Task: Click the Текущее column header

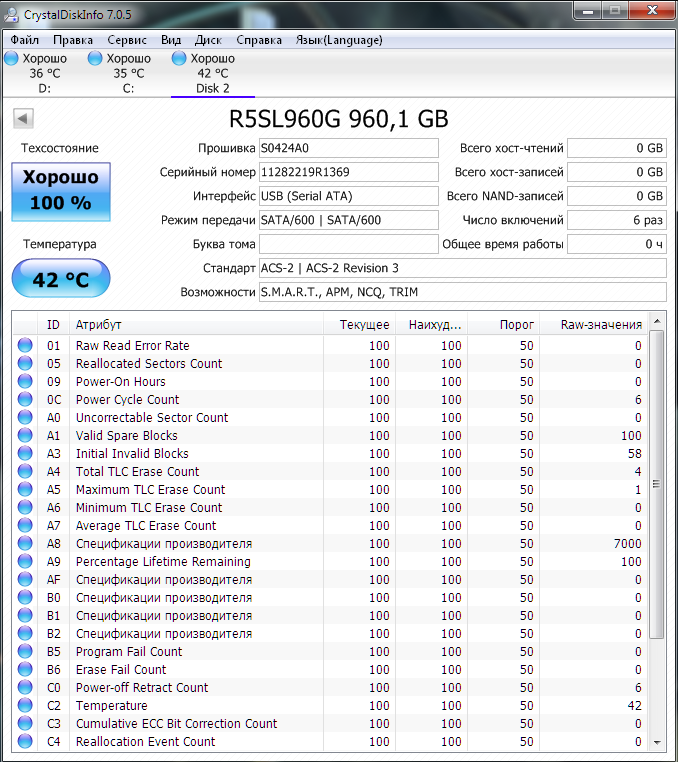Action: tap(360, 325)
